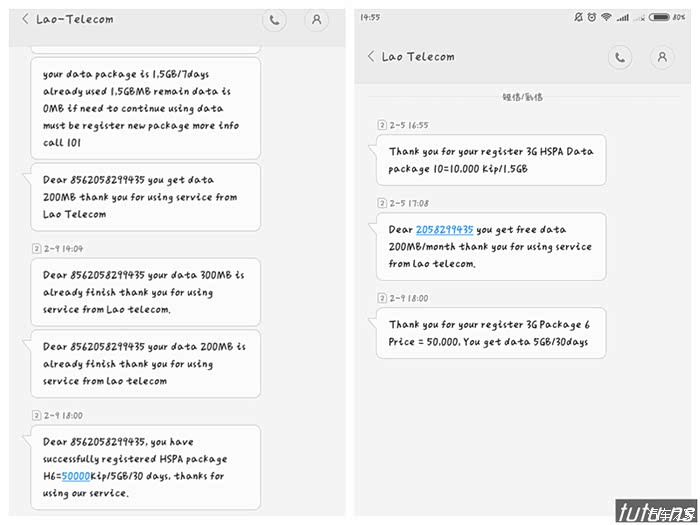Tap signal strength bars in status bar
Viewport: 700px width, 525px height.
click(x=622, y=18)
